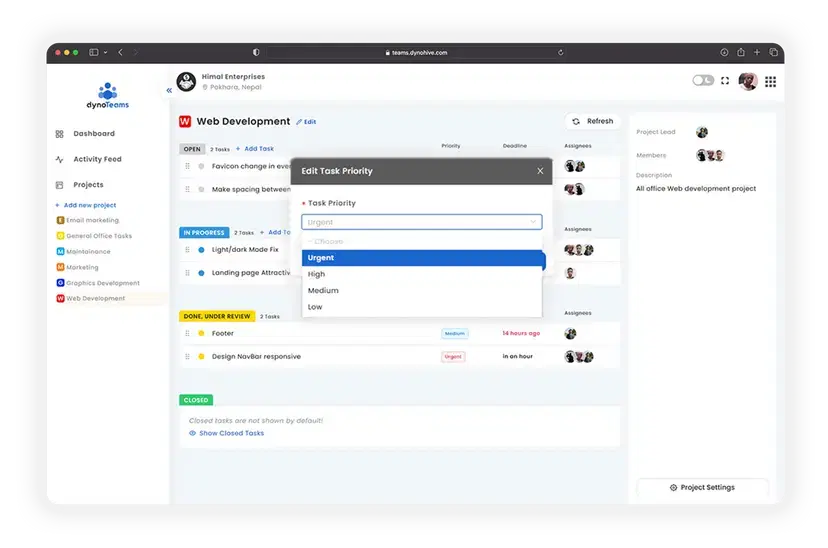828x548 pixels.
Task: Open the apps grid menu
Action: point(770,82)
